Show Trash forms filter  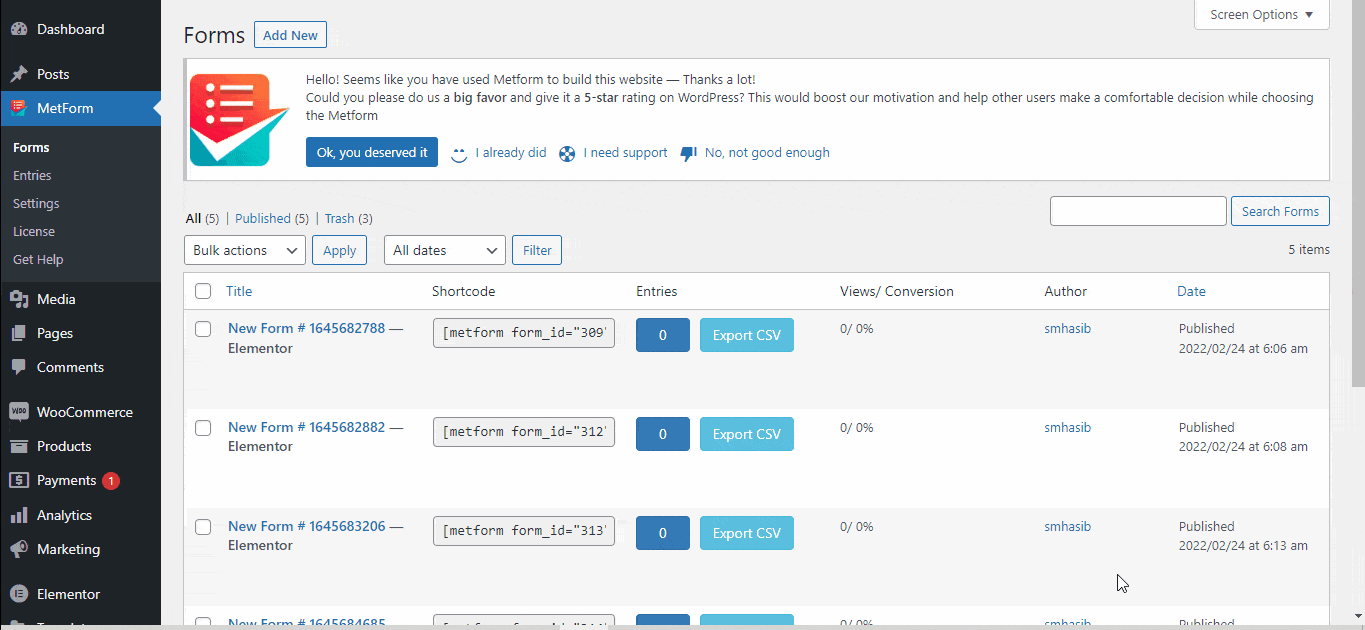click(x=349, y=218)
